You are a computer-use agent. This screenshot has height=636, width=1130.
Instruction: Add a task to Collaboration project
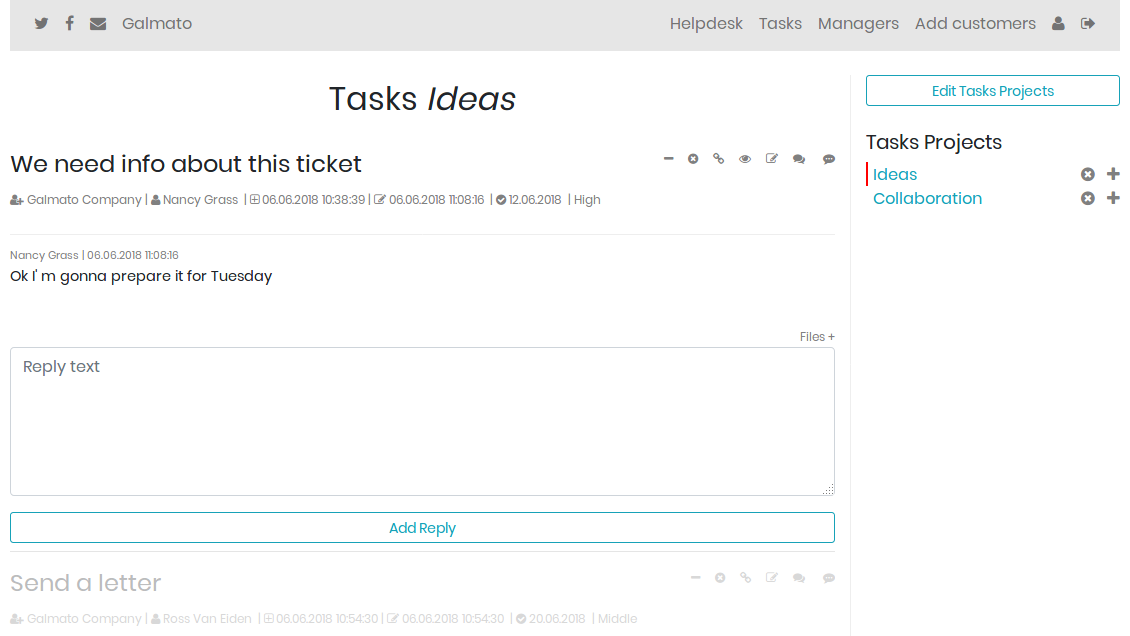1113,198
